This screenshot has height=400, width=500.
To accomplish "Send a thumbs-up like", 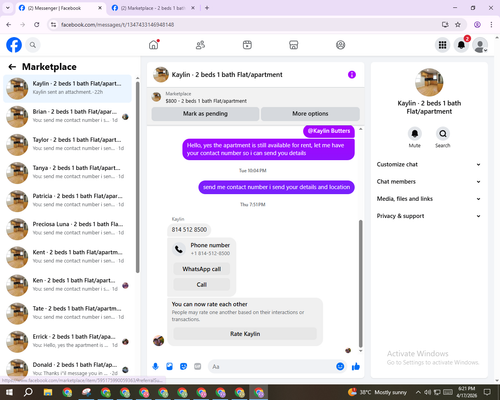I will (x=356, y=367).
